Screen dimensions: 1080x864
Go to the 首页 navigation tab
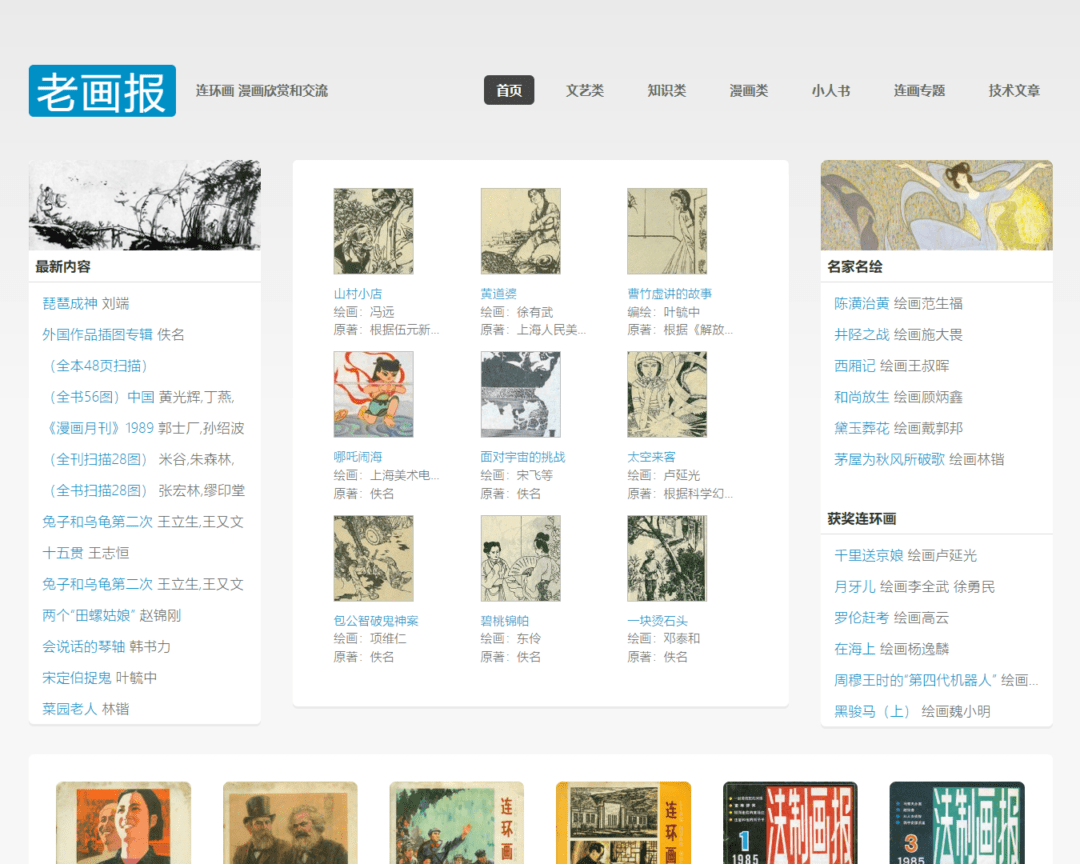(x=509, y=90)
